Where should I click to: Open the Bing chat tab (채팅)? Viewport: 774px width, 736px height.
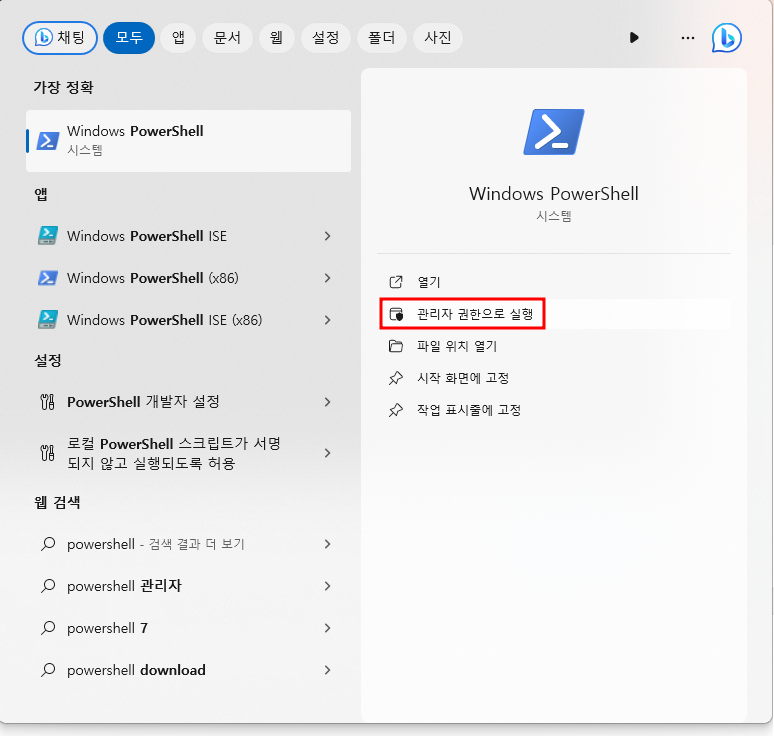[60, 38]
